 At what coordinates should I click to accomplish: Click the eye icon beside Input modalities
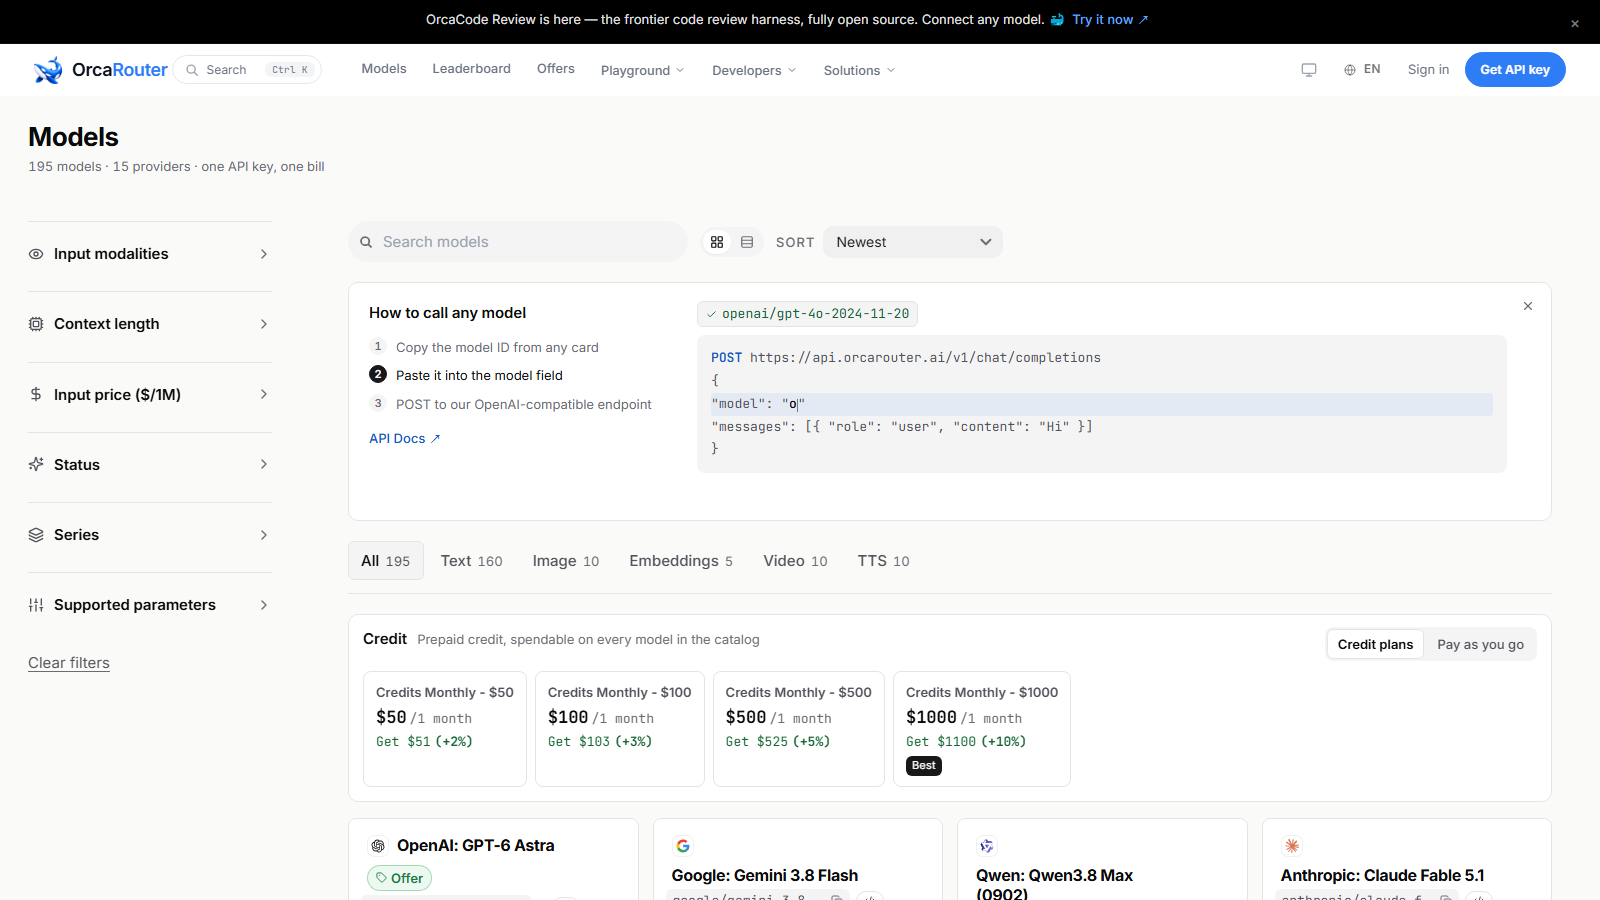tap(36, 254)
